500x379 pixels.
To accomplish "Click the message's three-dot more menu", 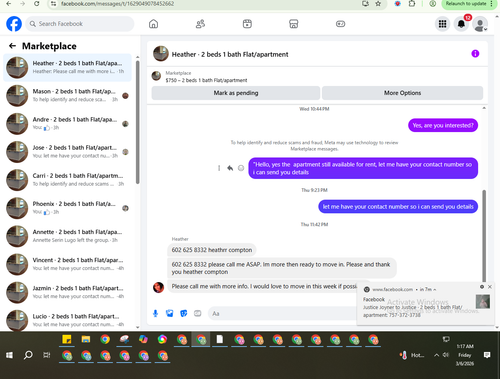I will 219,168.
